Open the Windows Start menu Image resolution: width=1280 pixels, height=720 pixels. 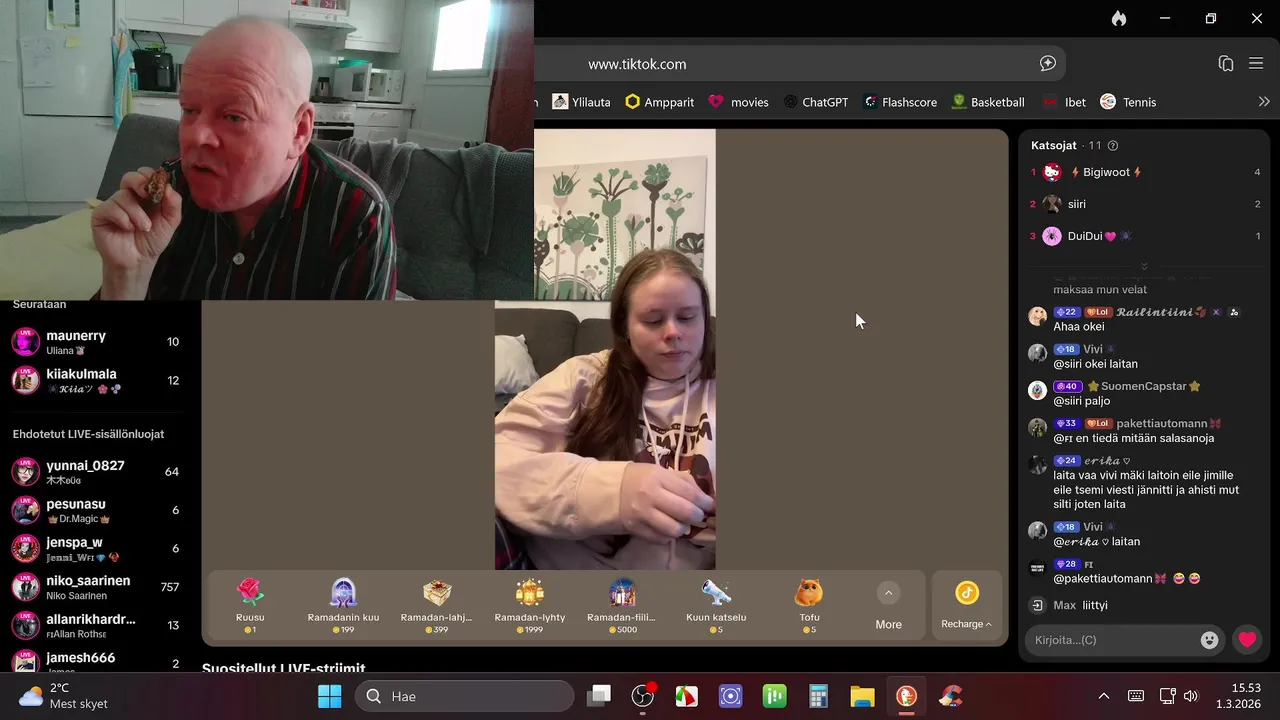(329, 696)
